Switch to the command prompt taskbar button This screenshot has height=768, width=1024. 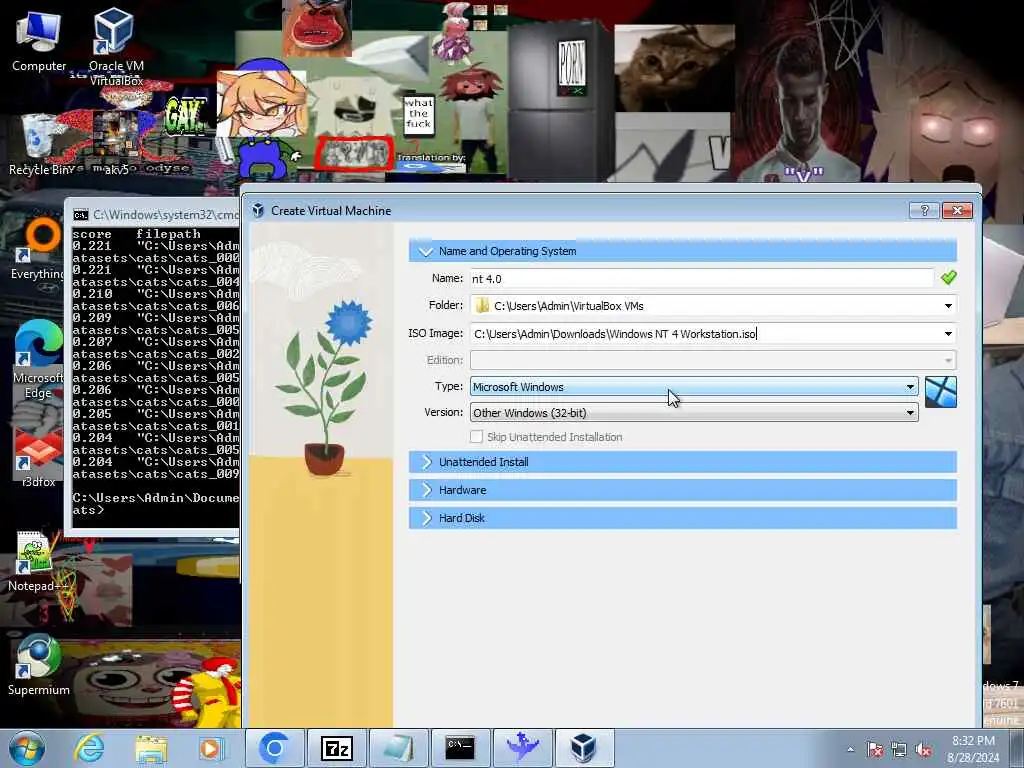click(x=460, y=748)
